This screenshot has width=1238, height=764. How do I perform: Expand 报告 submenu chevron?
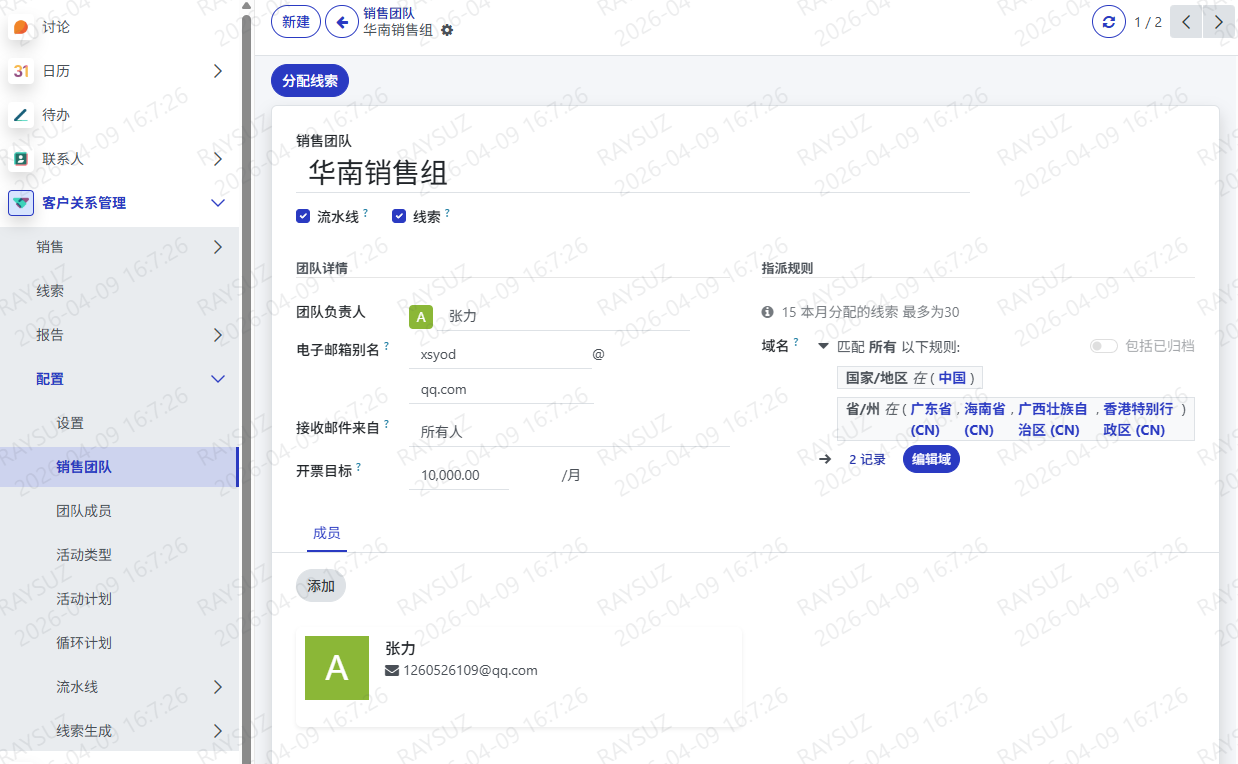coord(218,335)
